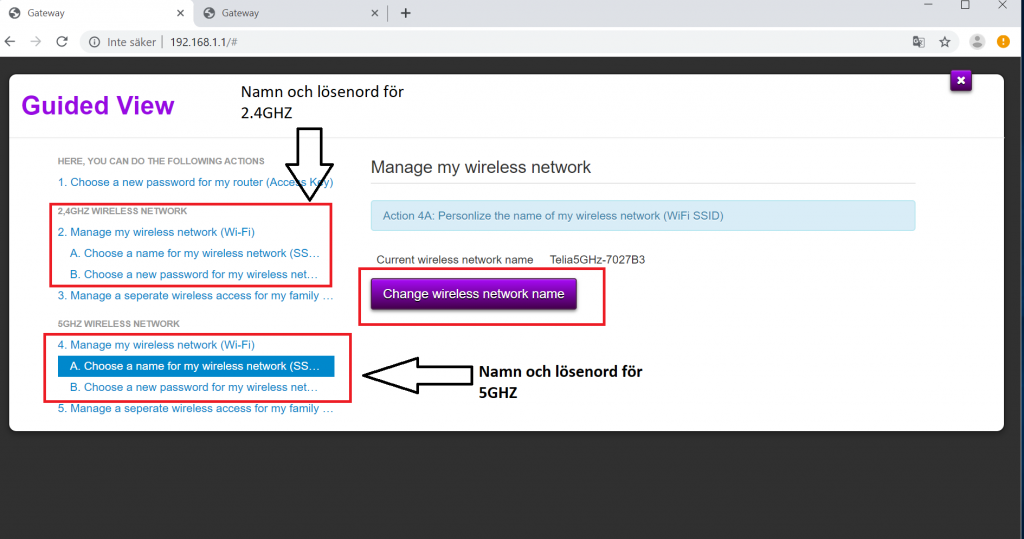This screenshot has height=539, width=1024.
Task: Click the highlighted 5GHz 'Choose a name' item
Action: pos(196,366)
